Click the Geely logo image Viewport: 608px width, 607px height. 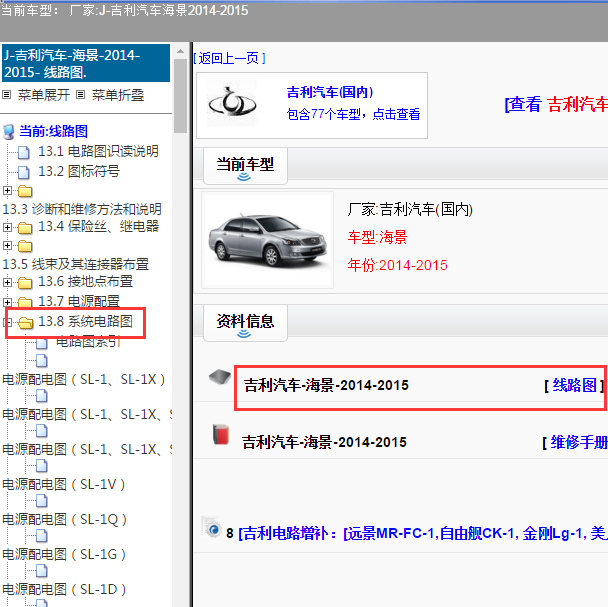coord(232,103)
